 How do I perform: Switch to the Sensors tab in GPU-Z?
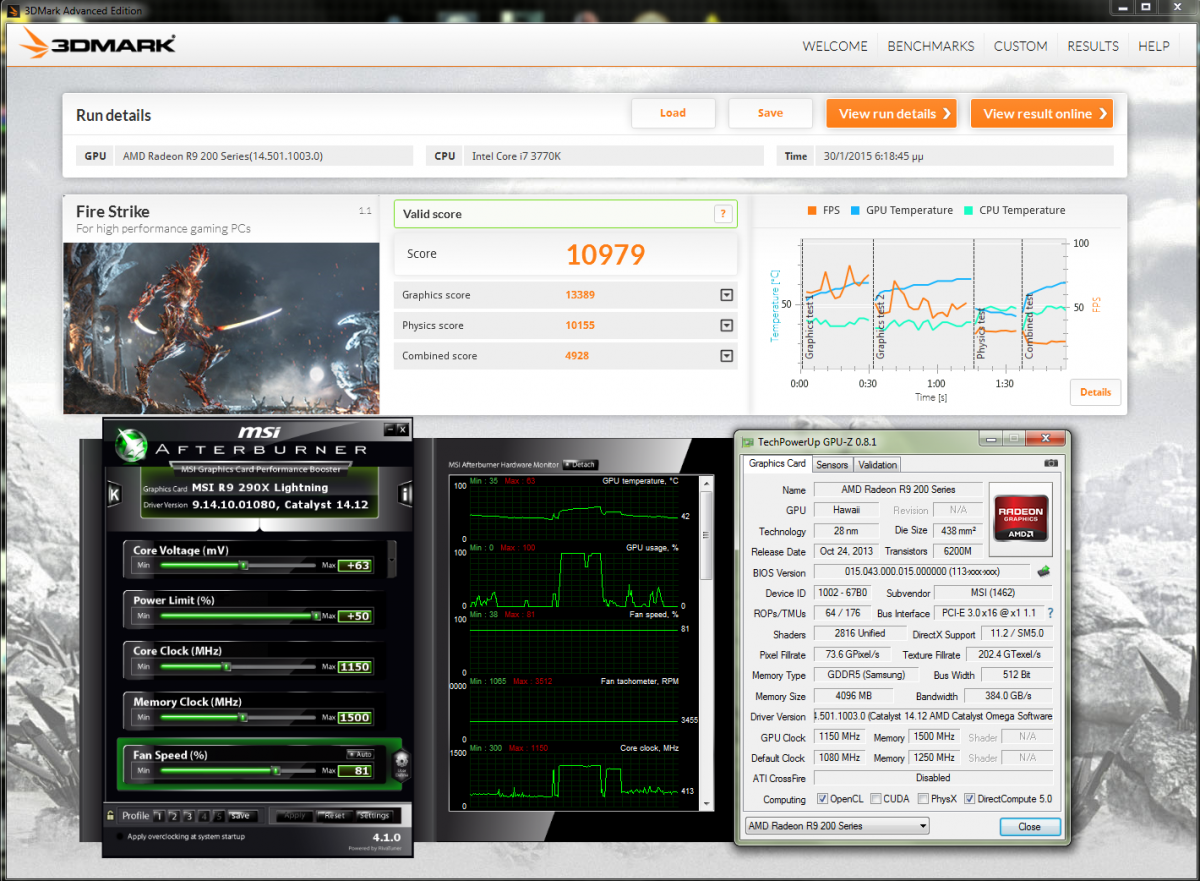(x=832, y=464)
